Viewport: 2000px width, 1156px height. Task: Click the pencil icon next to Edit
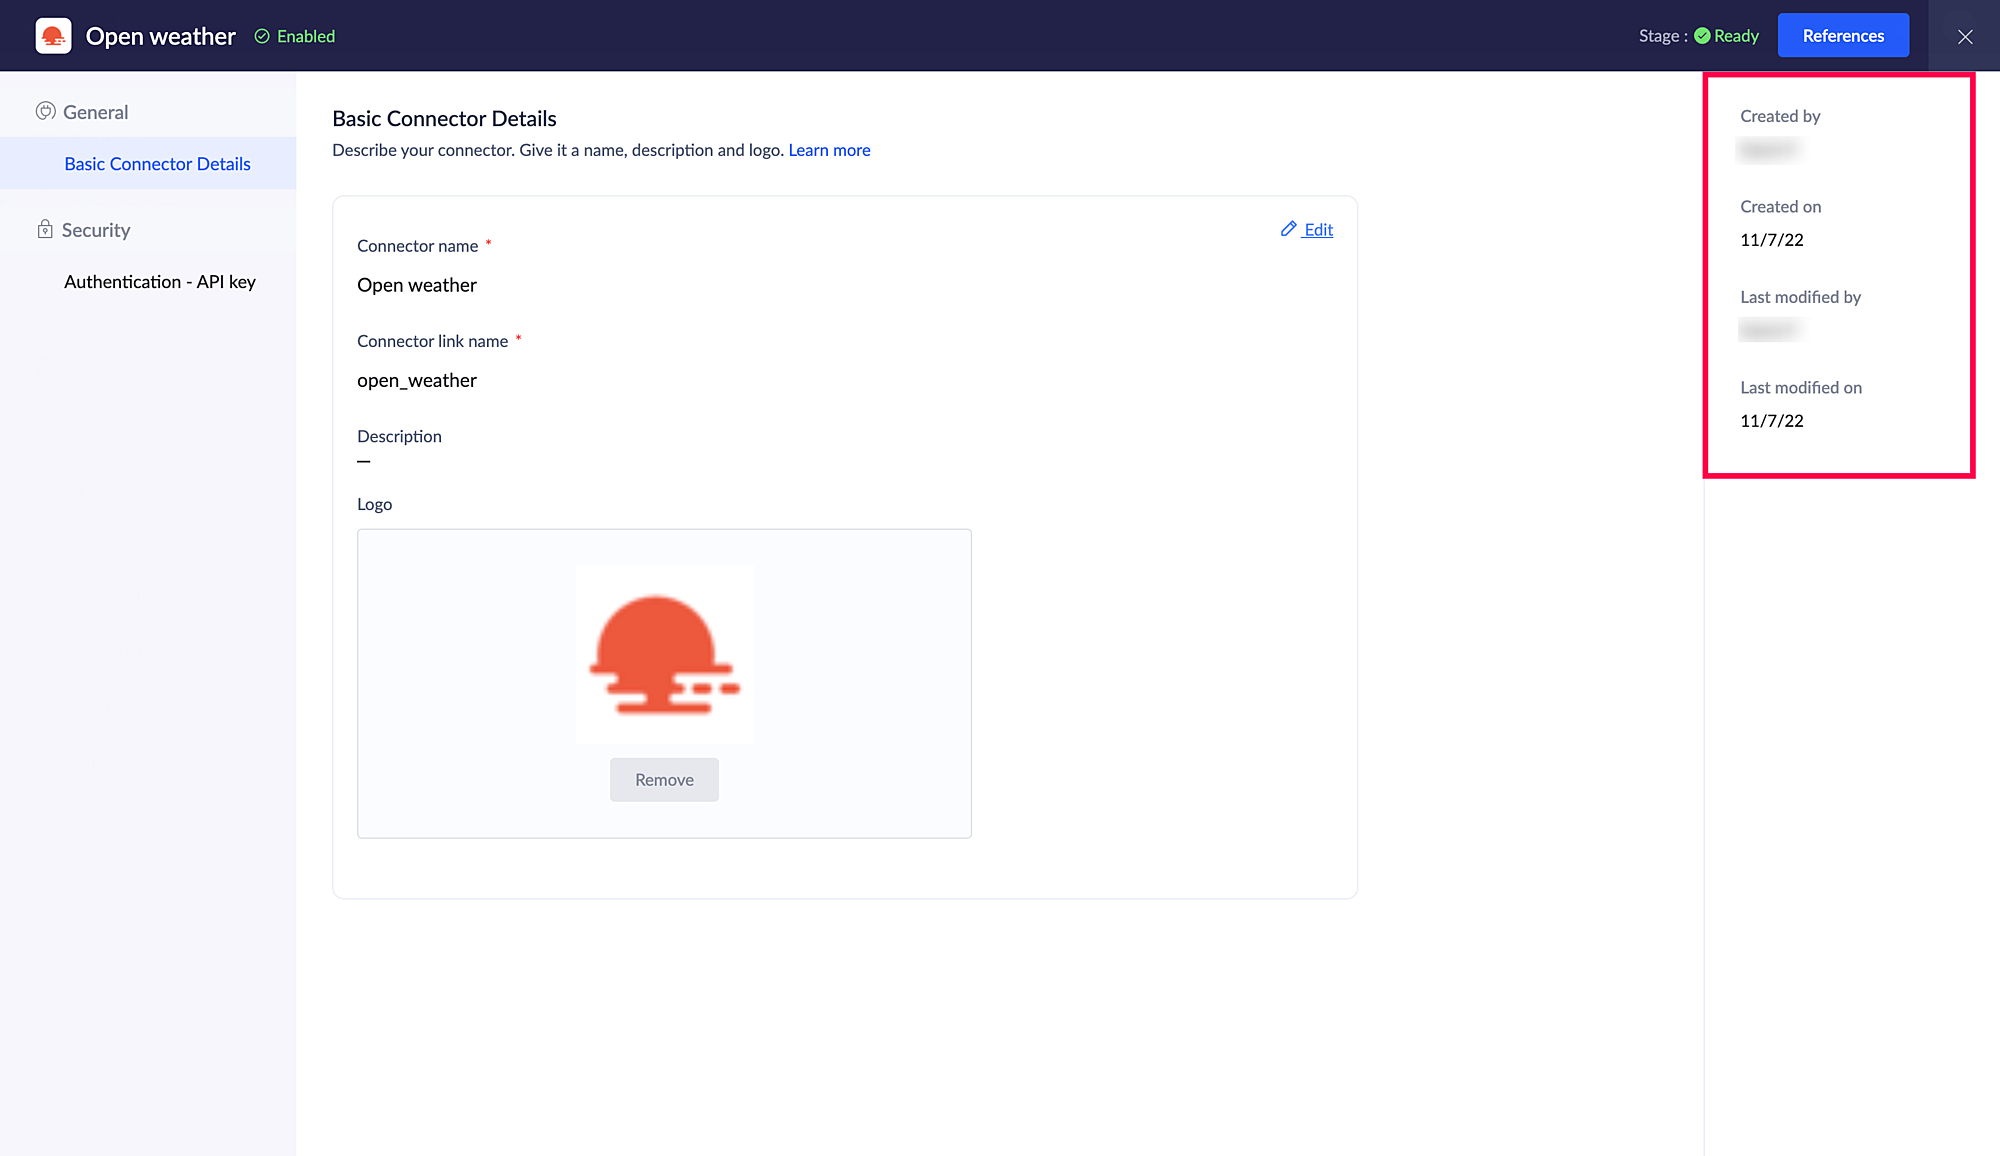click(1289, 229)
